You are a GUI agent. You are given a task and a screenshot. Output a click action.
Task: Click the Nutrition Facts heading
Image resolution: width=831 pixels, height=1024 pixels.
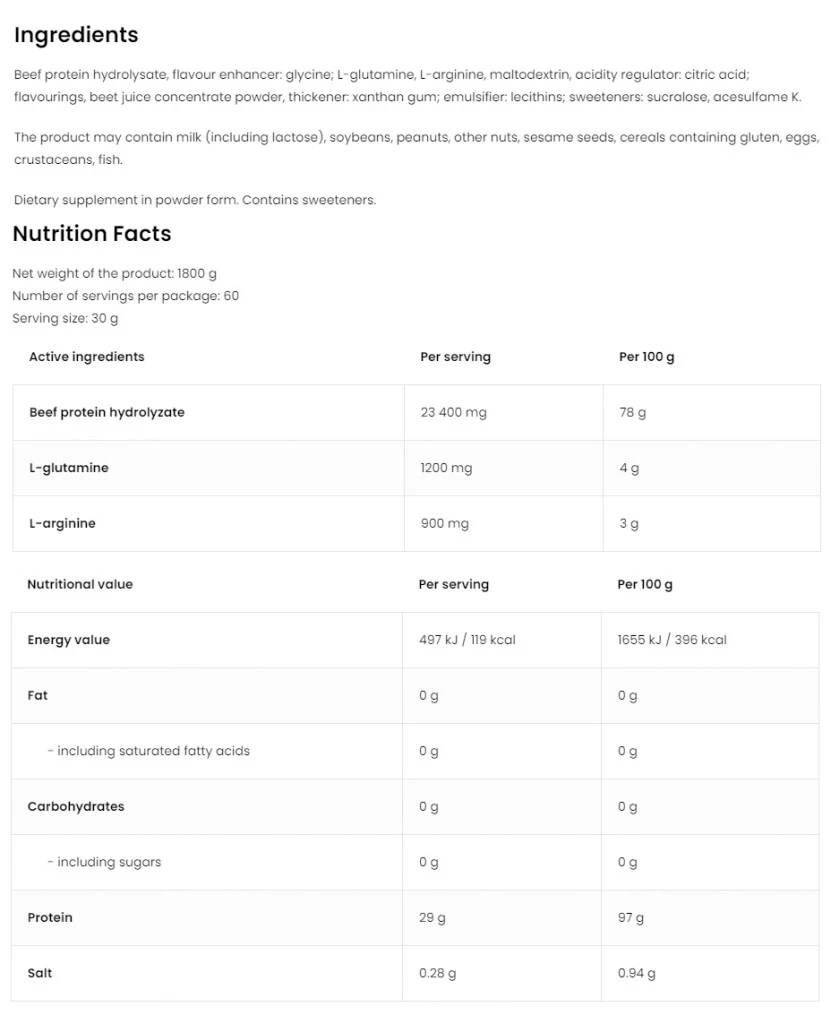pos(92,234)
